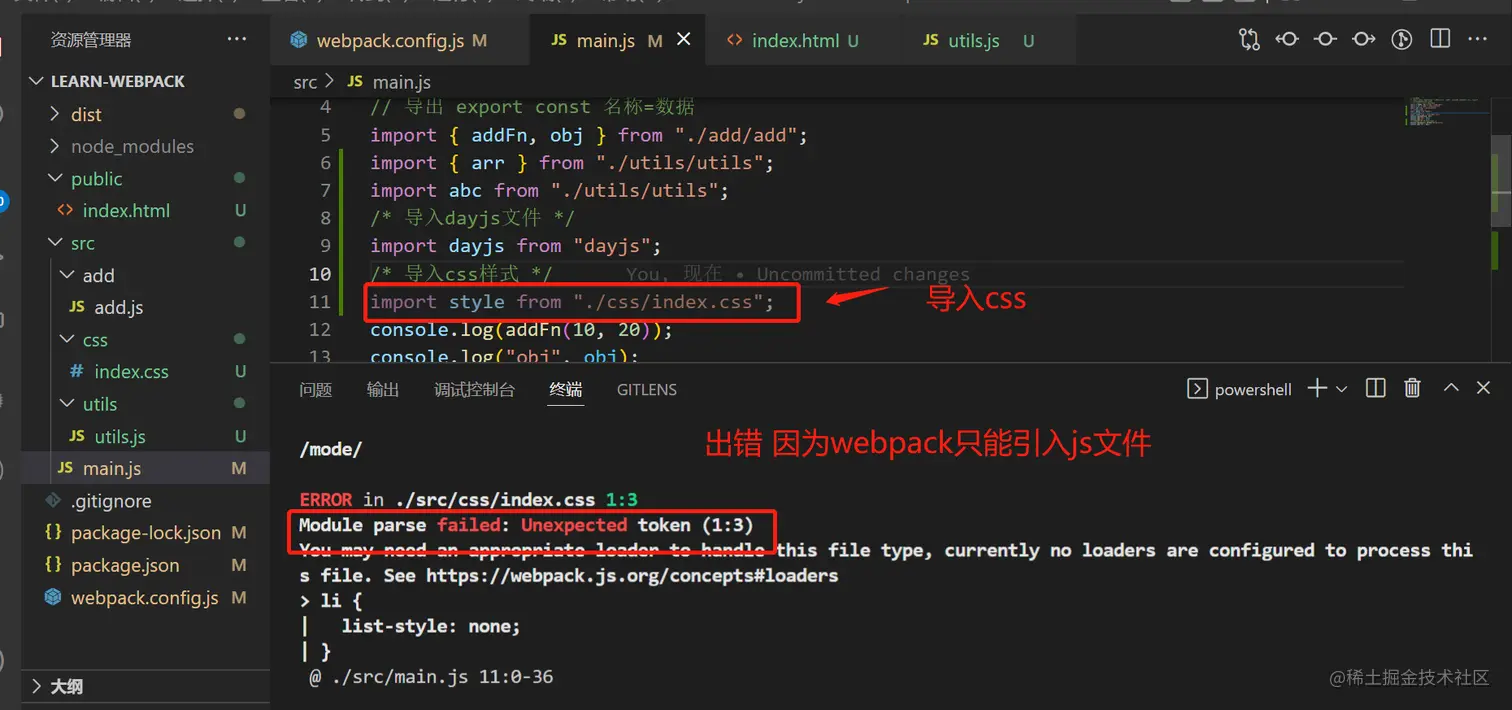Click ./src/main.js 11:0-36 terminal link
The image size is (1512, 710).
tap(441, 677)
